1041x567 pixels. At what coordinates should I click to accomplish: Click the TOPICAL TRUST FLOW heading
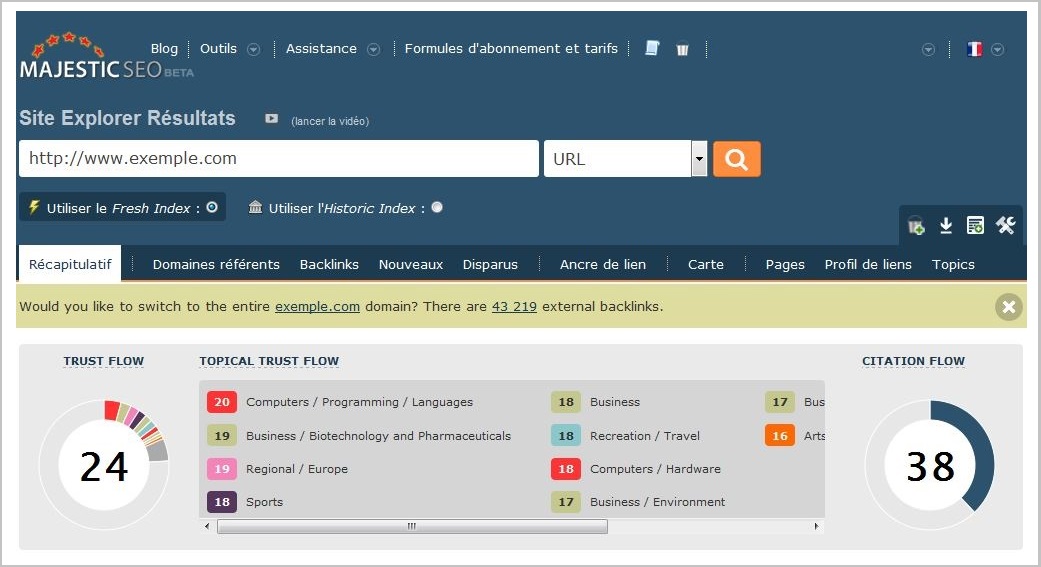click(269, 361)
